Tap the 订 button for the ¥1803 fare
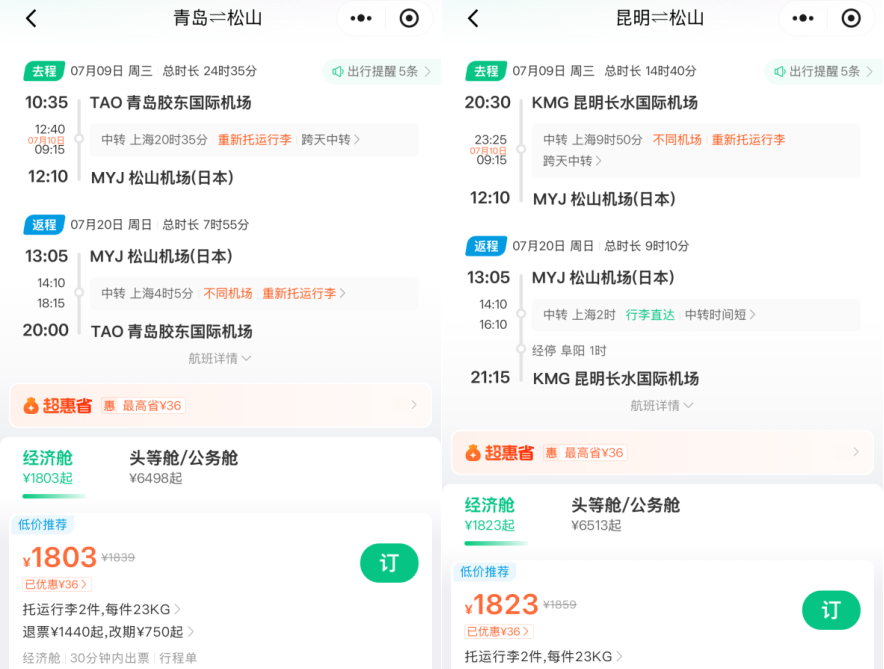 coord(389,563)
